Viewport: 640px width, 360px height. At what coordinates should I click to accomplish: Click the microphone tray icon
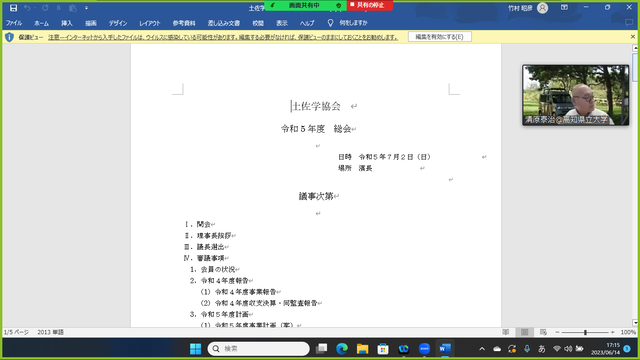click(527, 349)
